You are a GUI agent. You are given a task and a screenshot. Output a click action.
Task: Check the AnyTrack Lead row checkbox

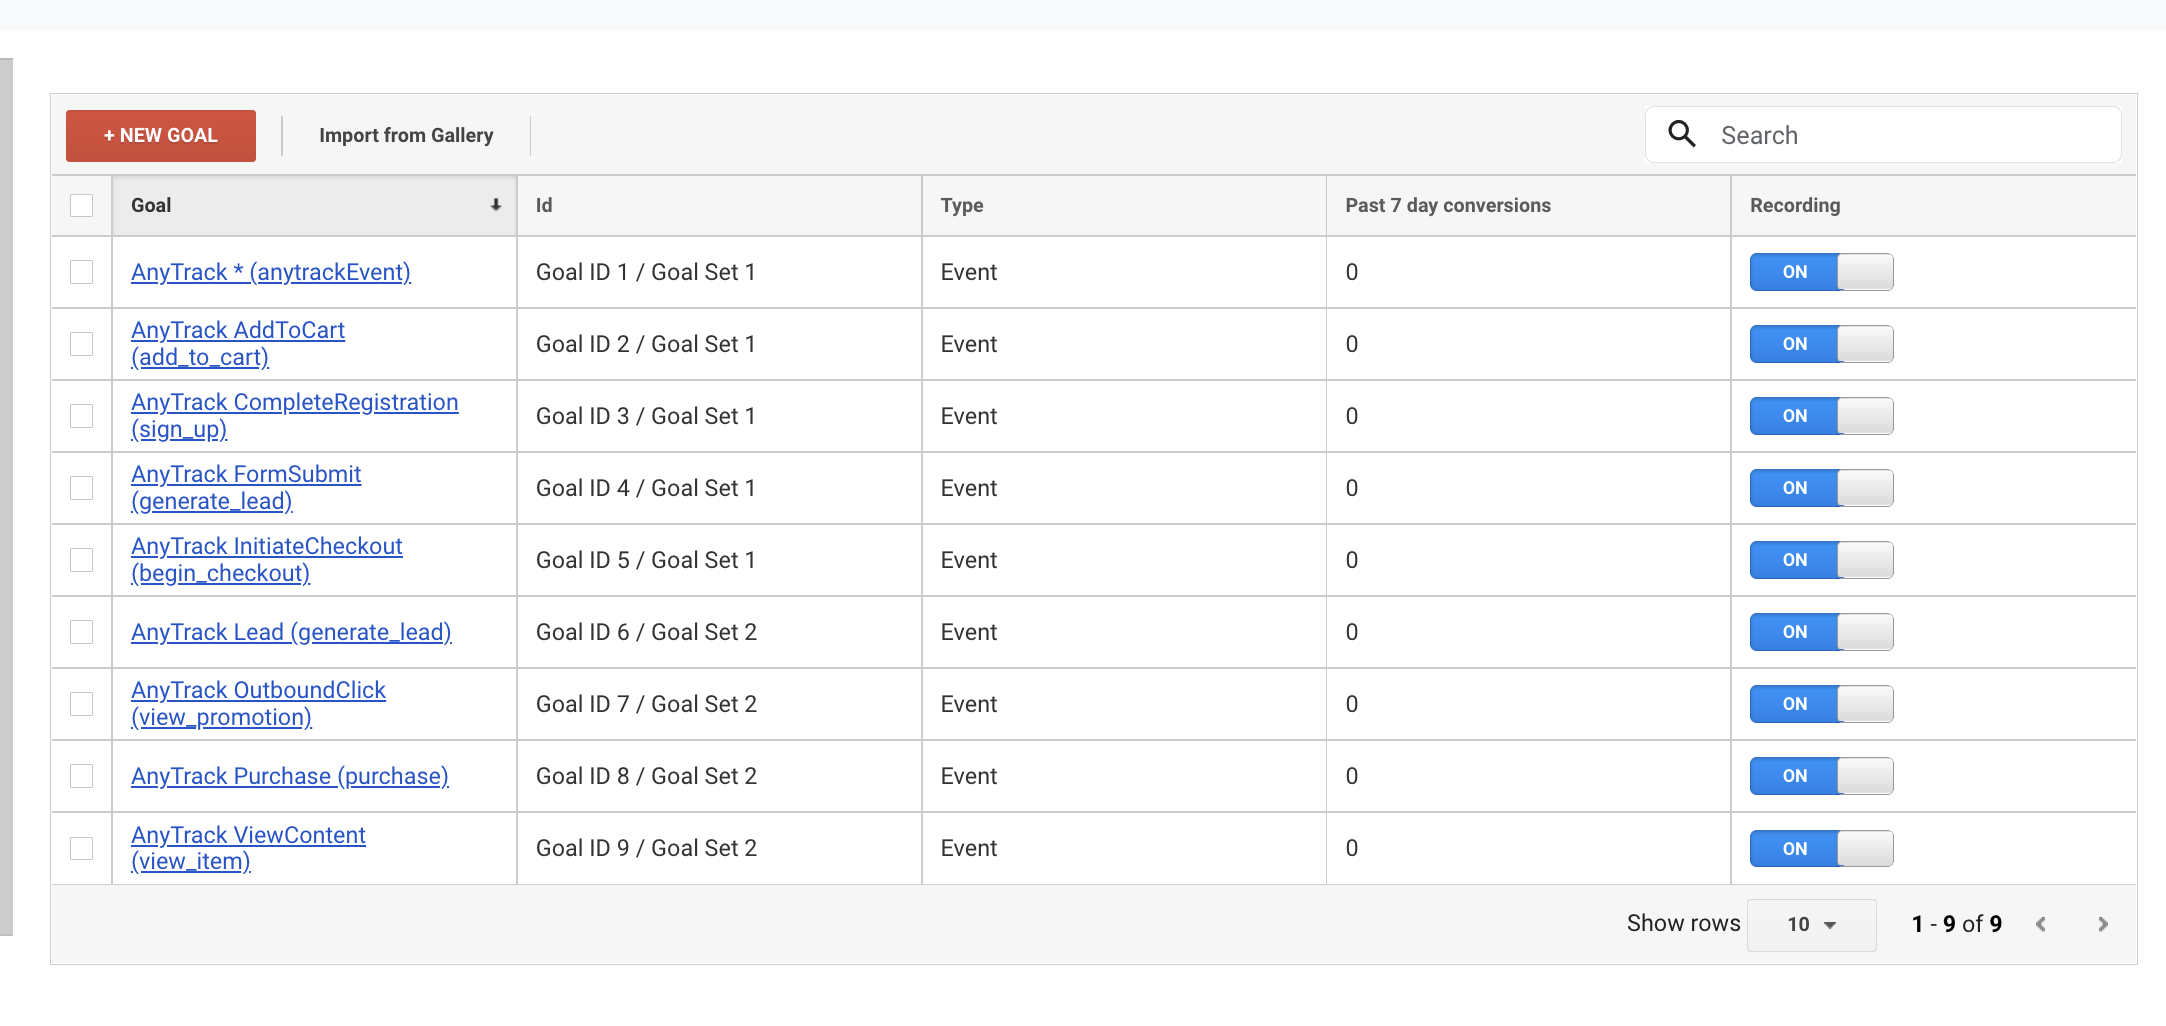point(82,632)
